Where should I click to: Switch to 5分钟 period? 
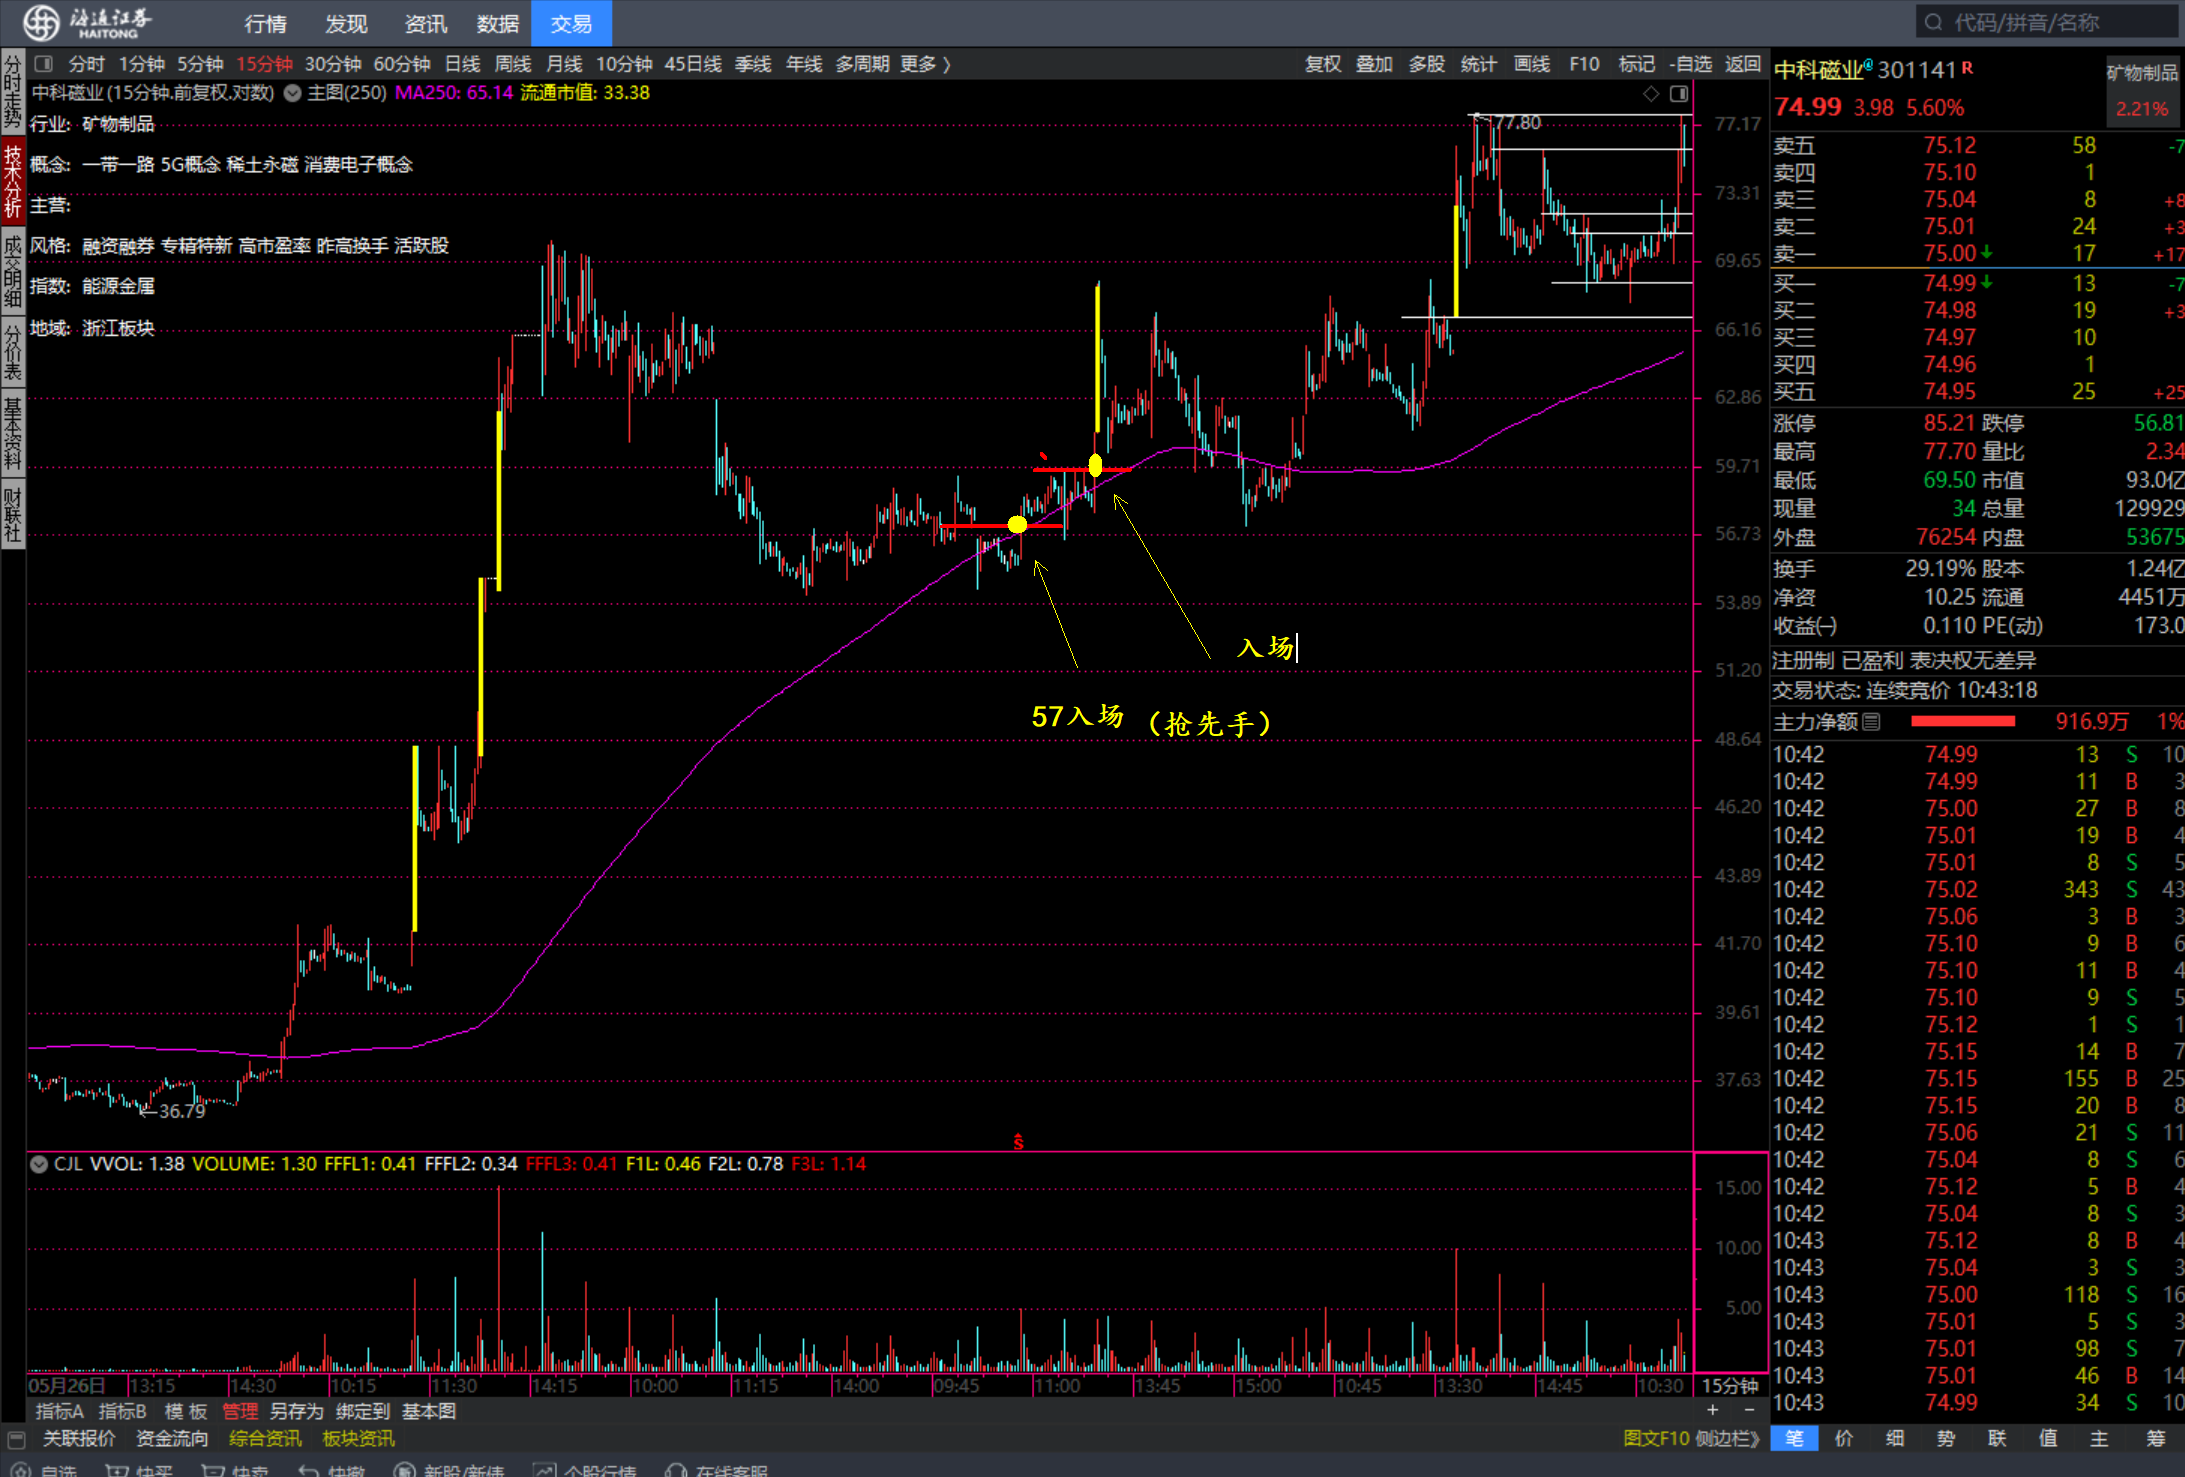pos(200,64)
